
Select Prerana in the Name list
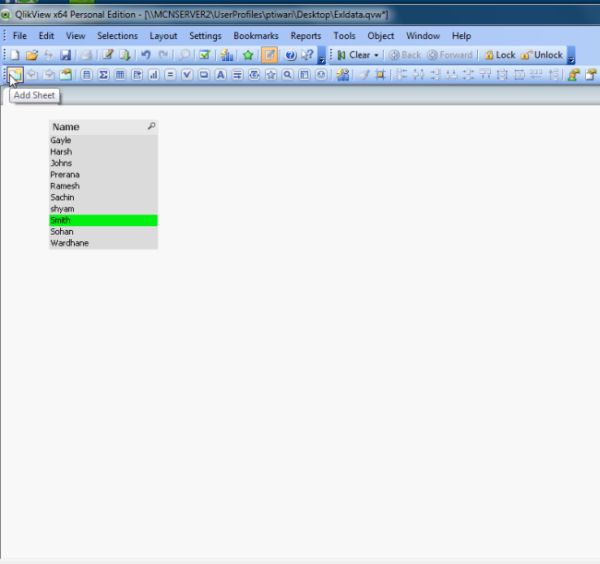click(x=103, y=174)
